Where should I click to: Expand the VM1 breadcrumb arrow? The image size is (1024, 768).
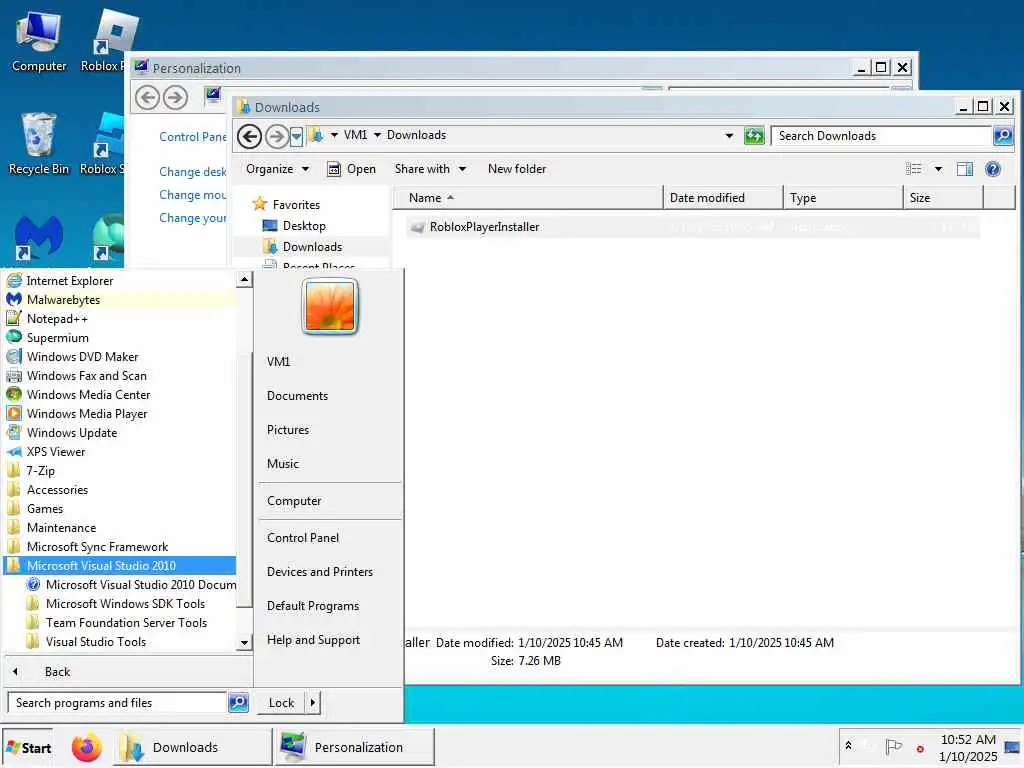click(x=377, y=135)
